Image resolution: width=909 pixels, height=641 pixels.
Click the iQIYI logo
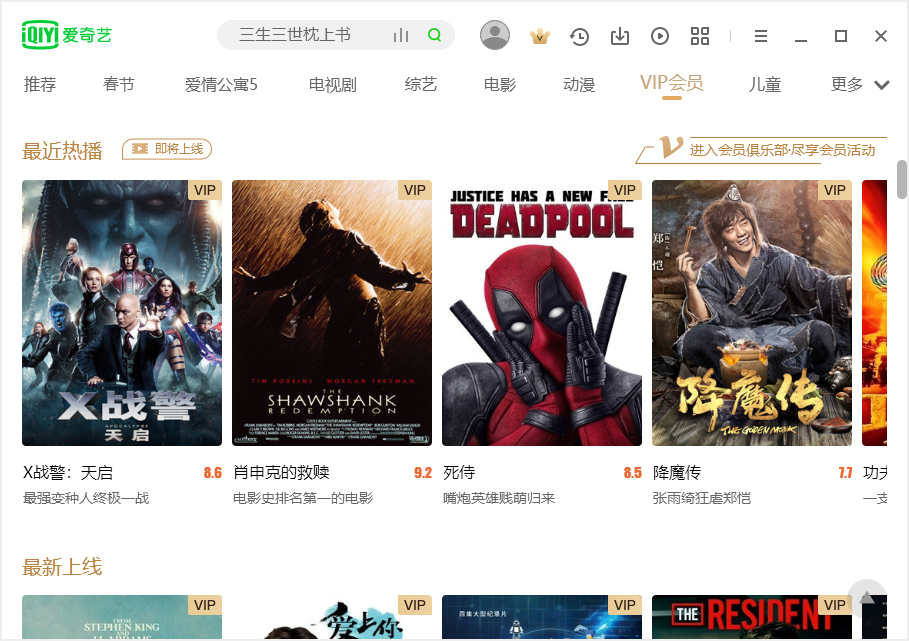pos(66,35)
